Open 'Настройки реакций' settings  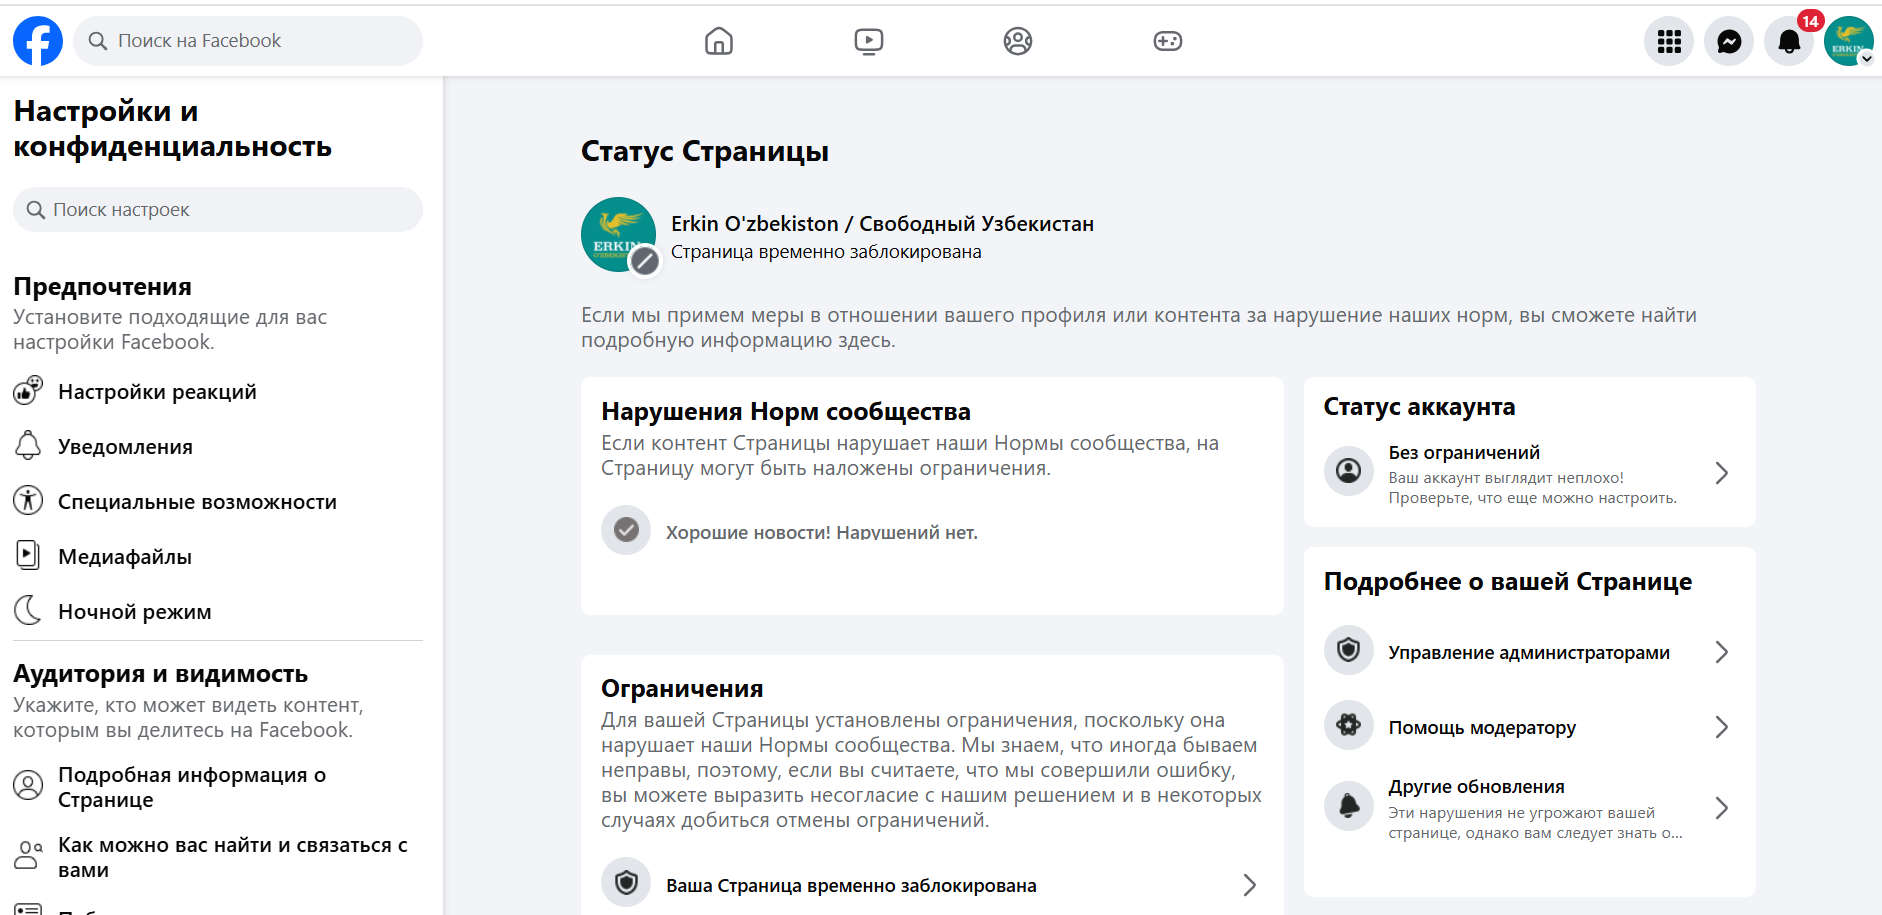tap(157, 392)
